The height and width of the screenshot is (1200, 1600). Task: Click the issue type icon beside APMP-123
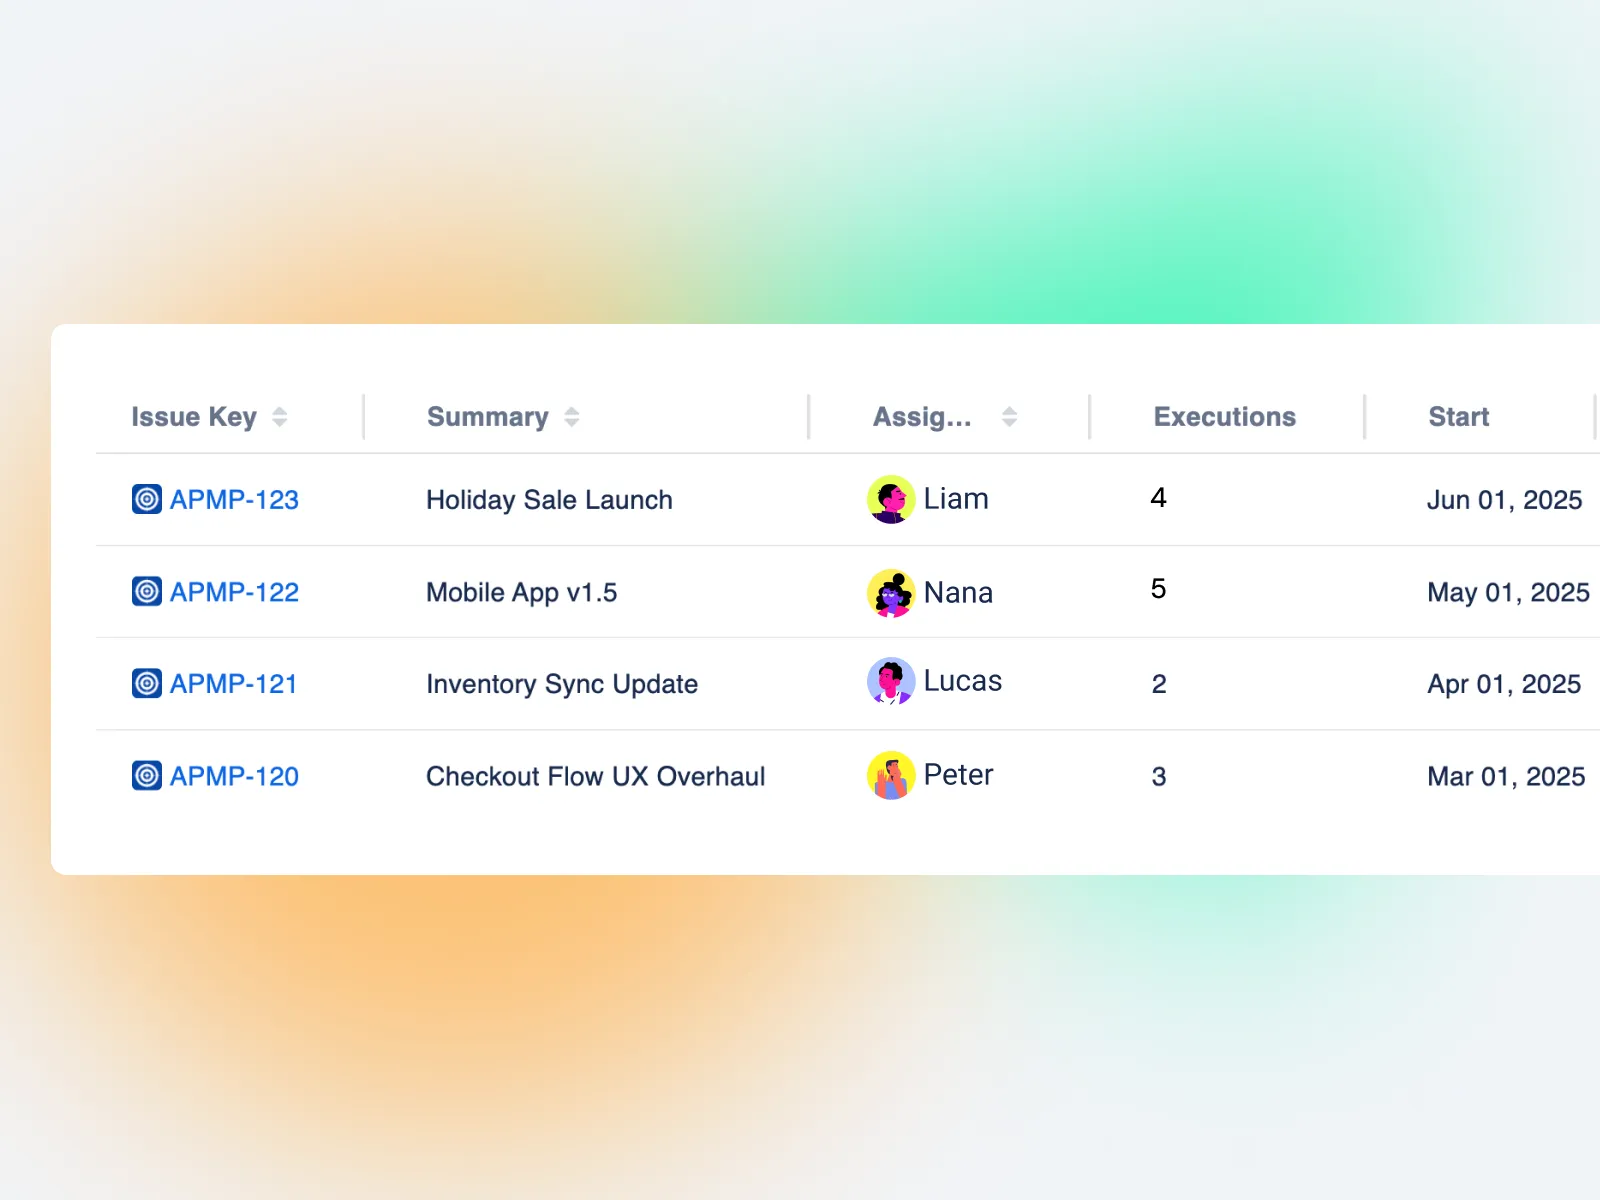click(147, 499)
